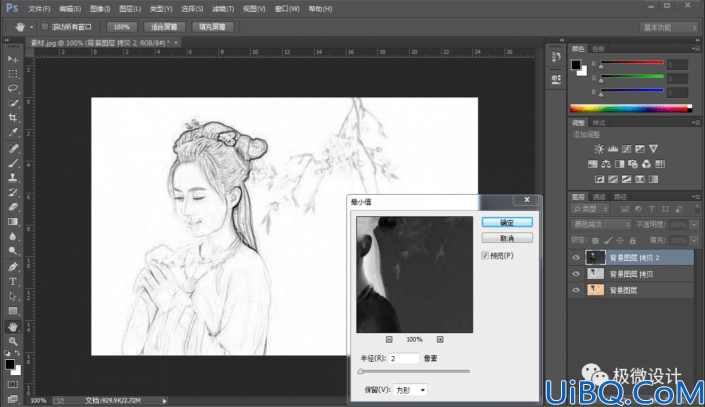
Task: Select the Rectangle shape tool
Action: tap(13, 311)
